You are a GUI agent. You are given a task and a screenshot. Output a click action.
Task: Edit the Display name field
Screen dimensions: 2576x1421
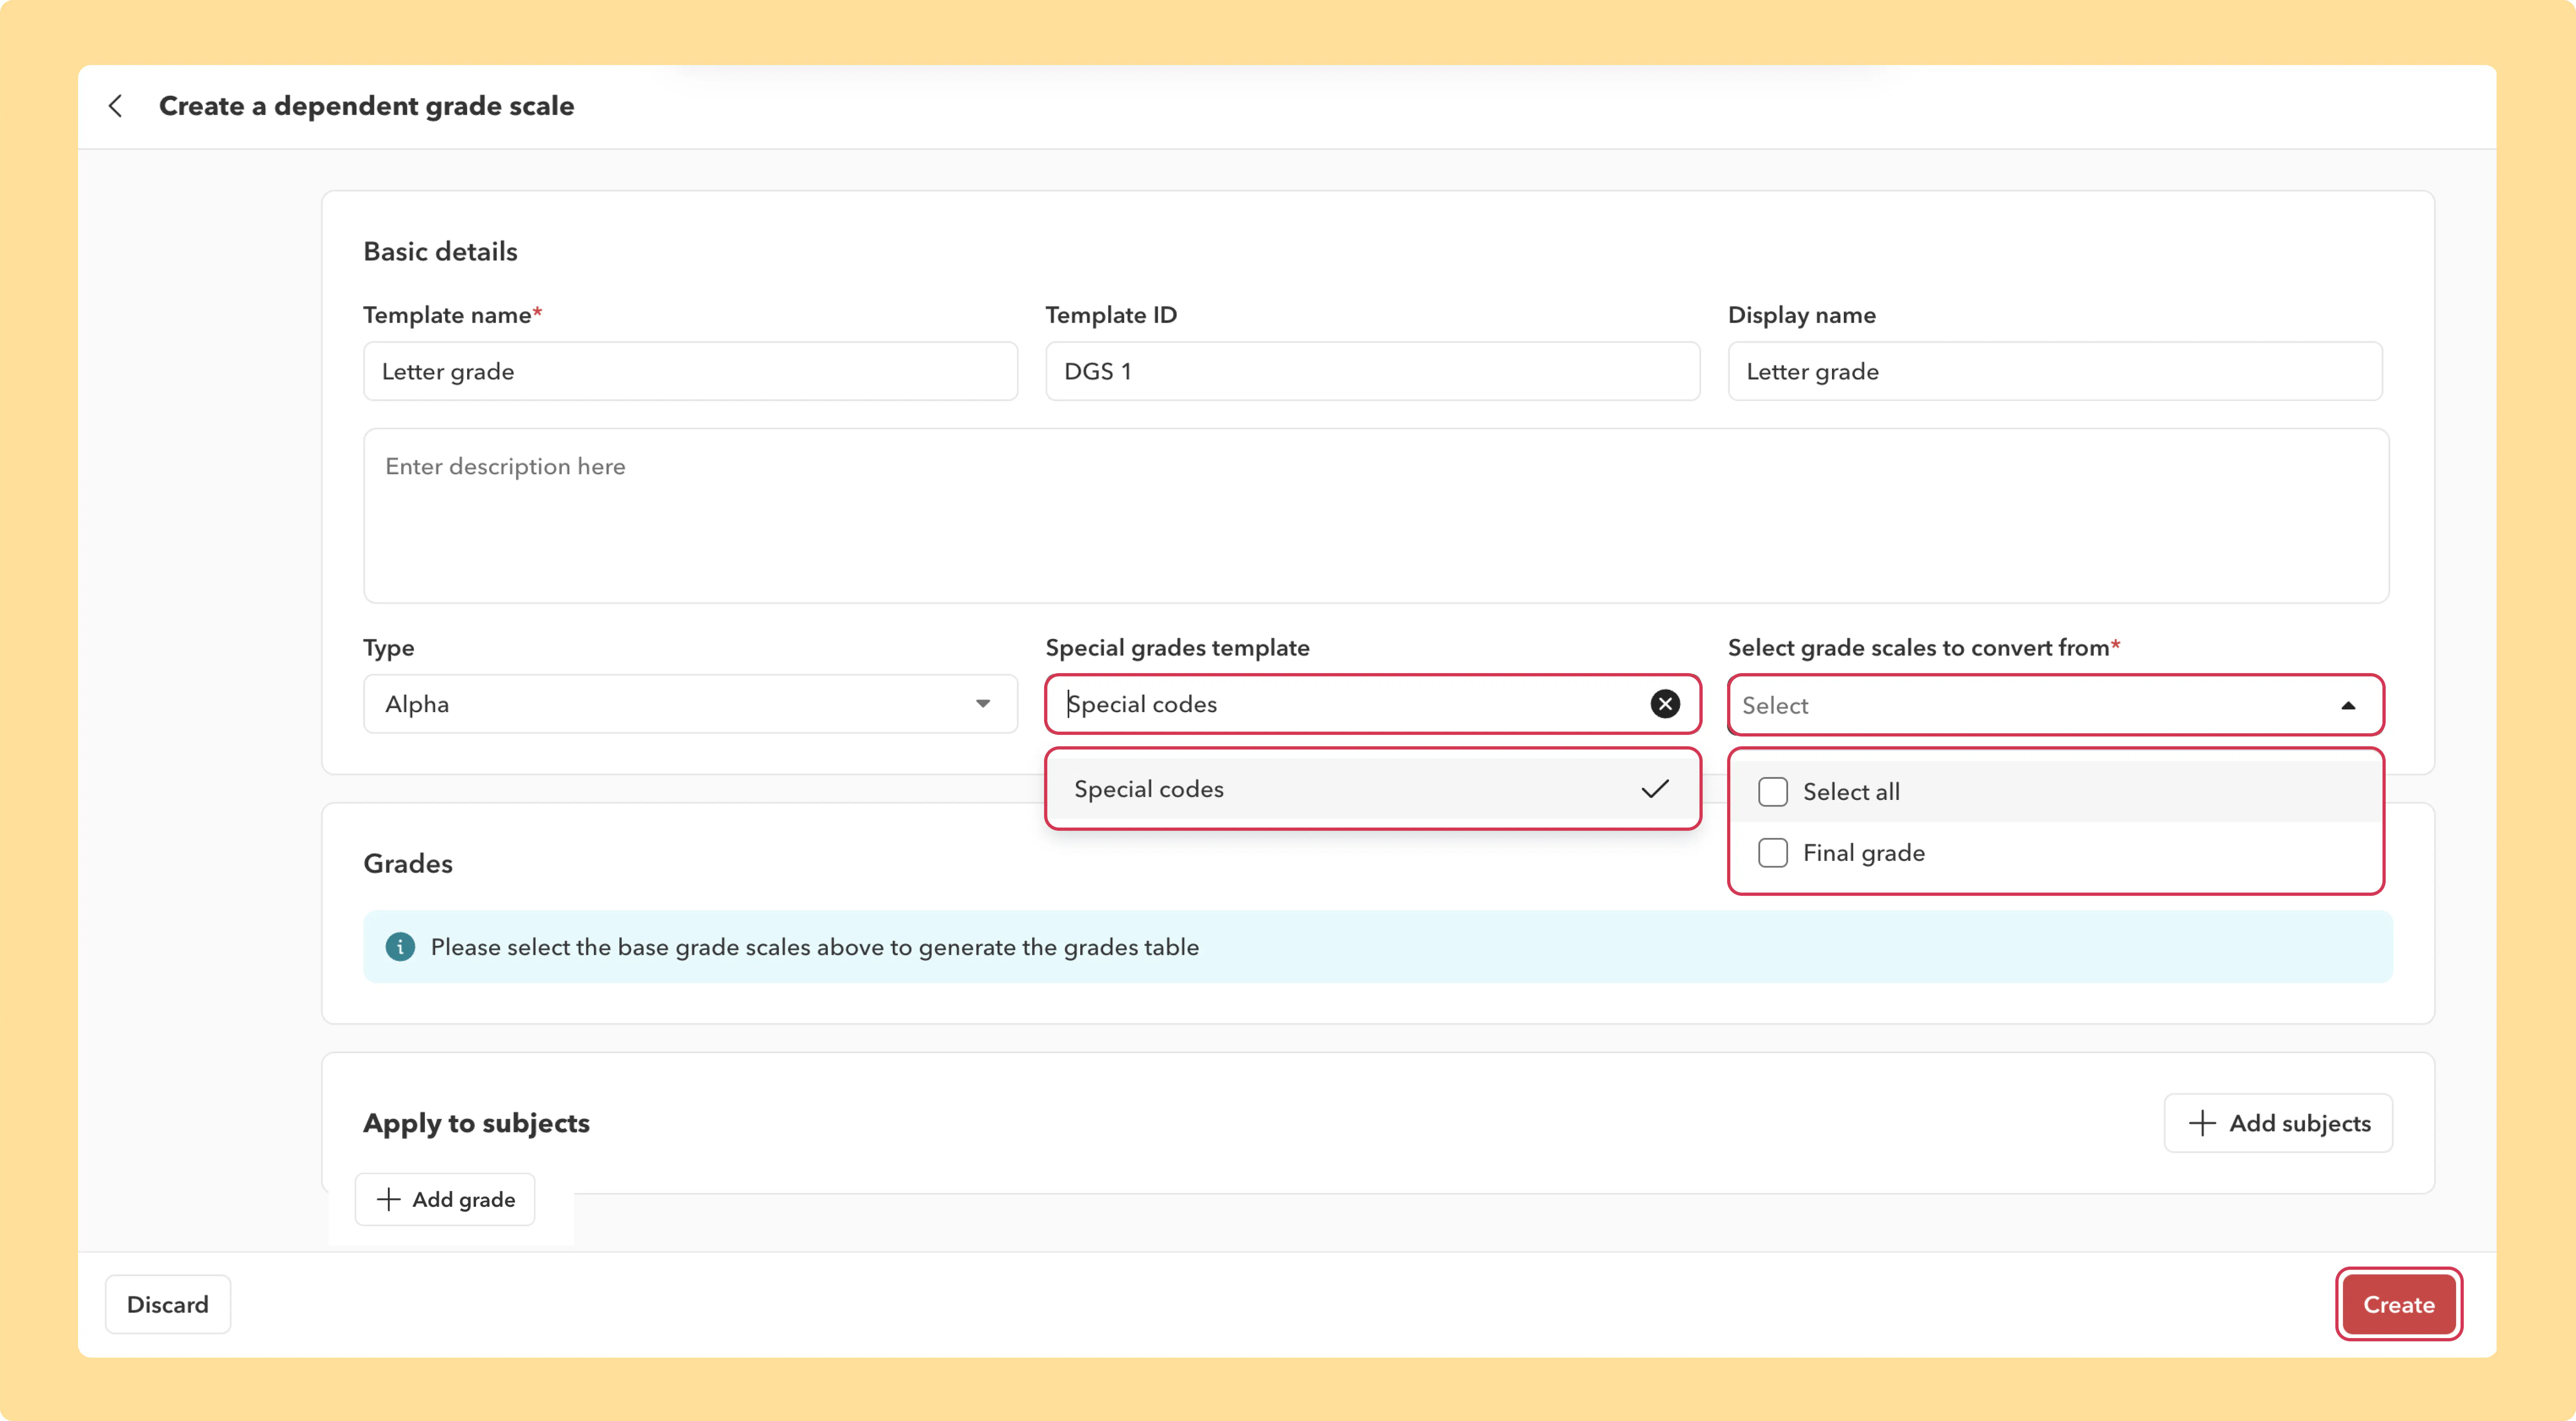point(2055,371)
